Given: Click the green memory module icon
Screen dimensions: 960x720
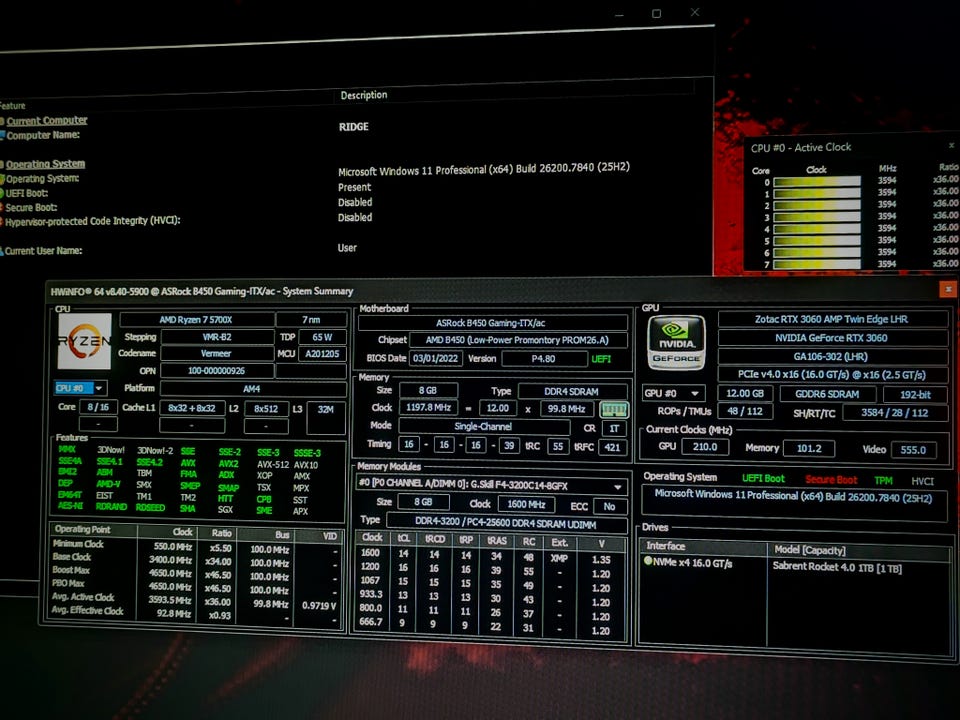Looking at the screenshot, I should tap(613, 409).
